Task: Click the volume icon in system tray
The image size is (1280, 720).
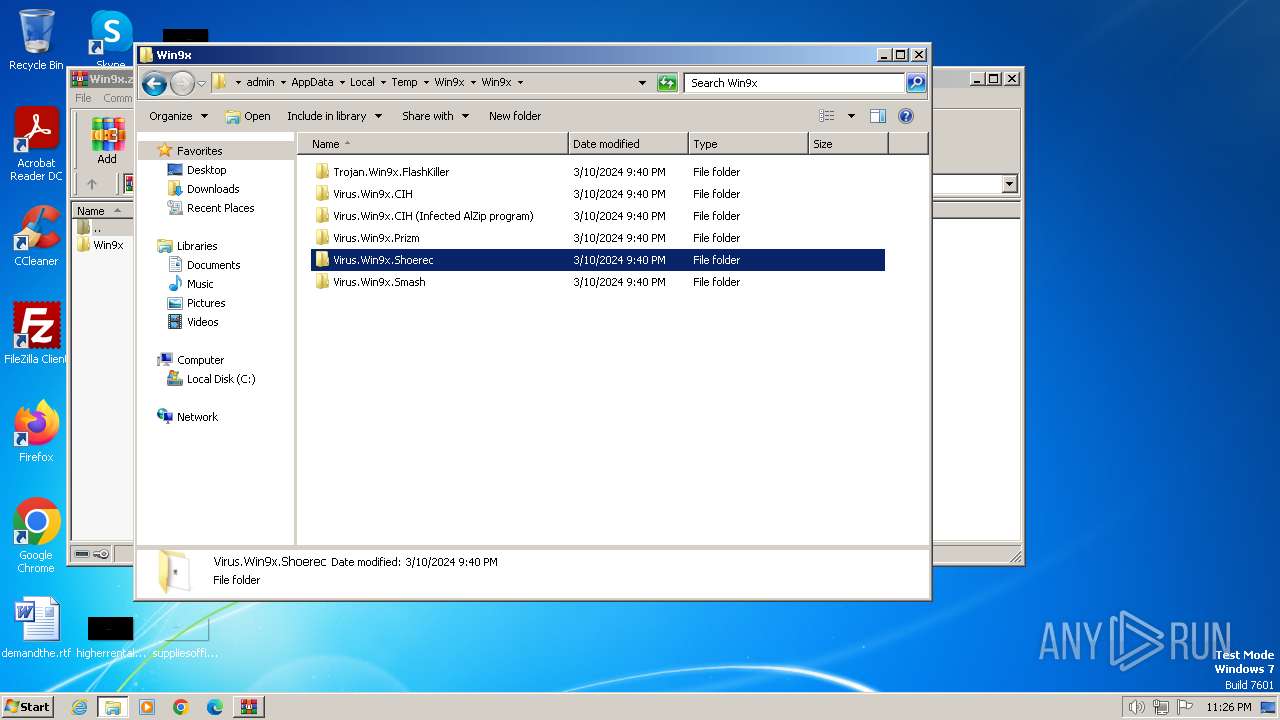Action: point(1136,707)
